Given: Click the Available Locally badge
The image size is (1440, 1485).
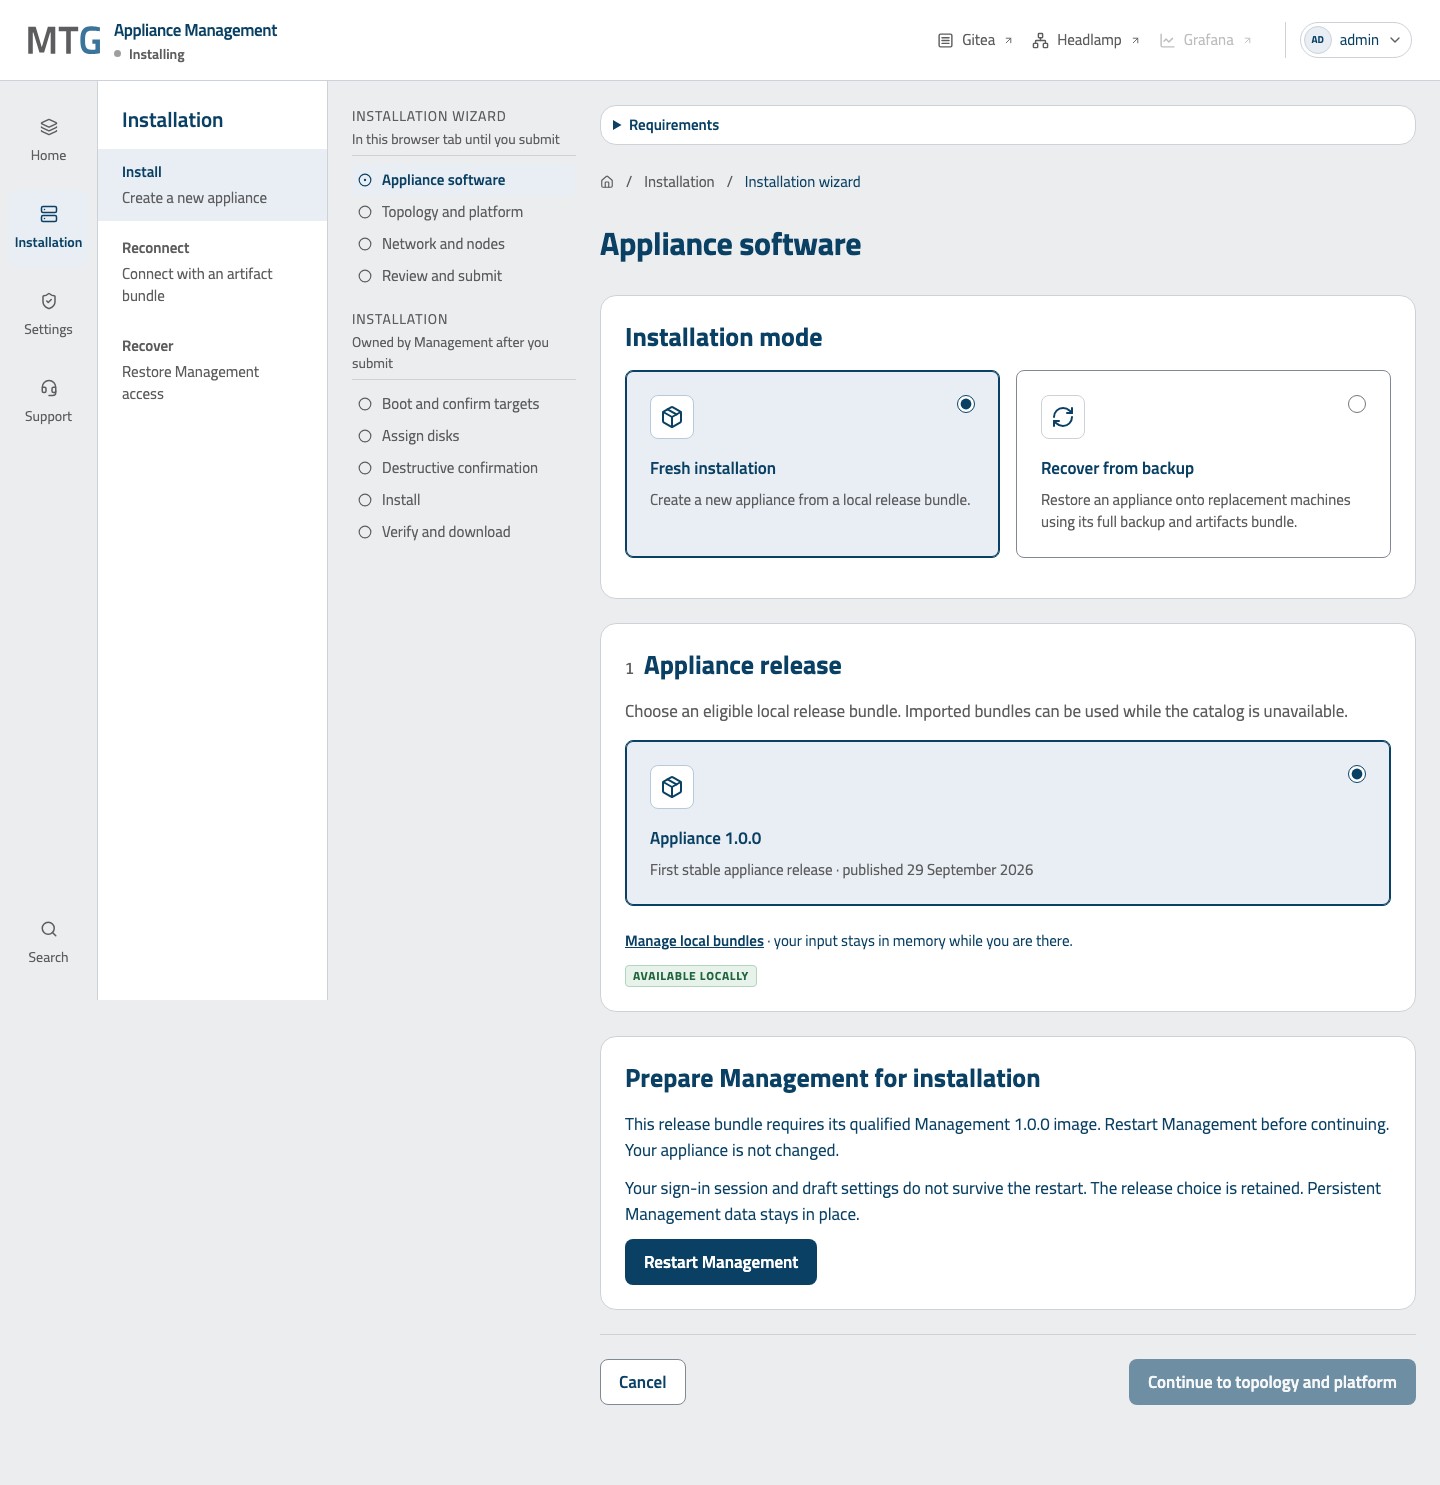Looking at the screenshot, I should (691, 976).
